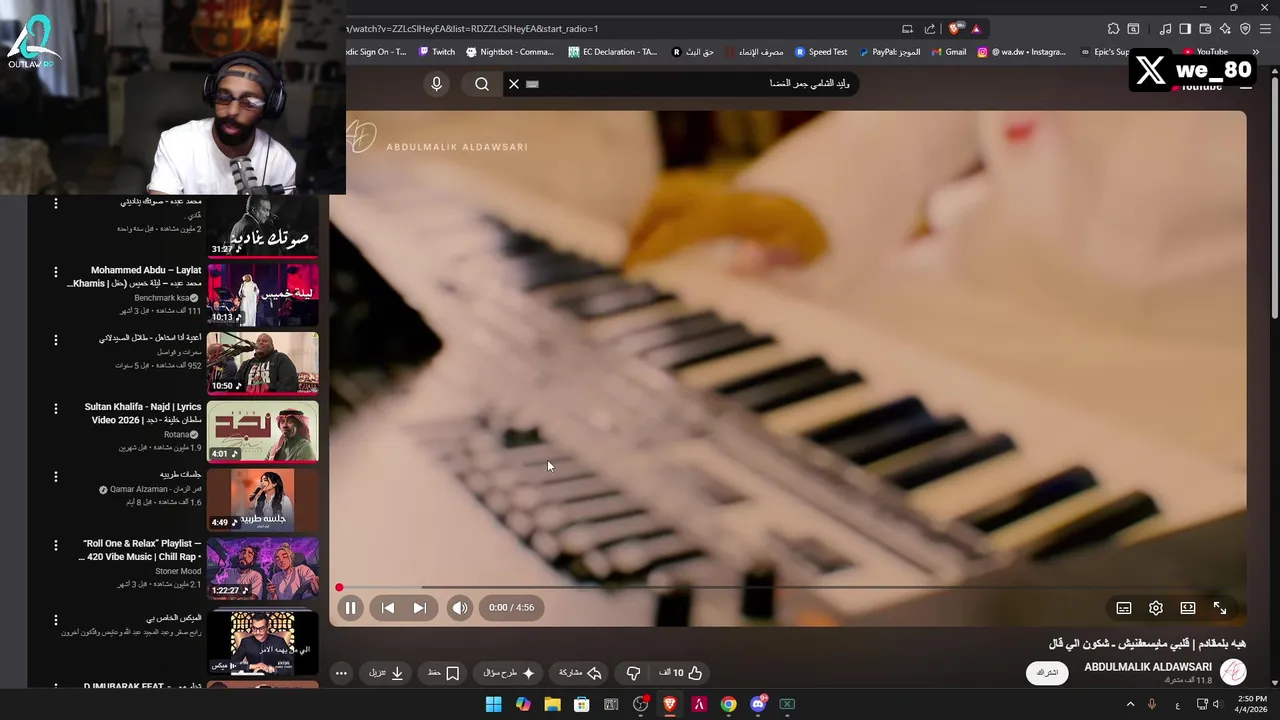Open options menu for the 952 ألف views video

point(55,339)
